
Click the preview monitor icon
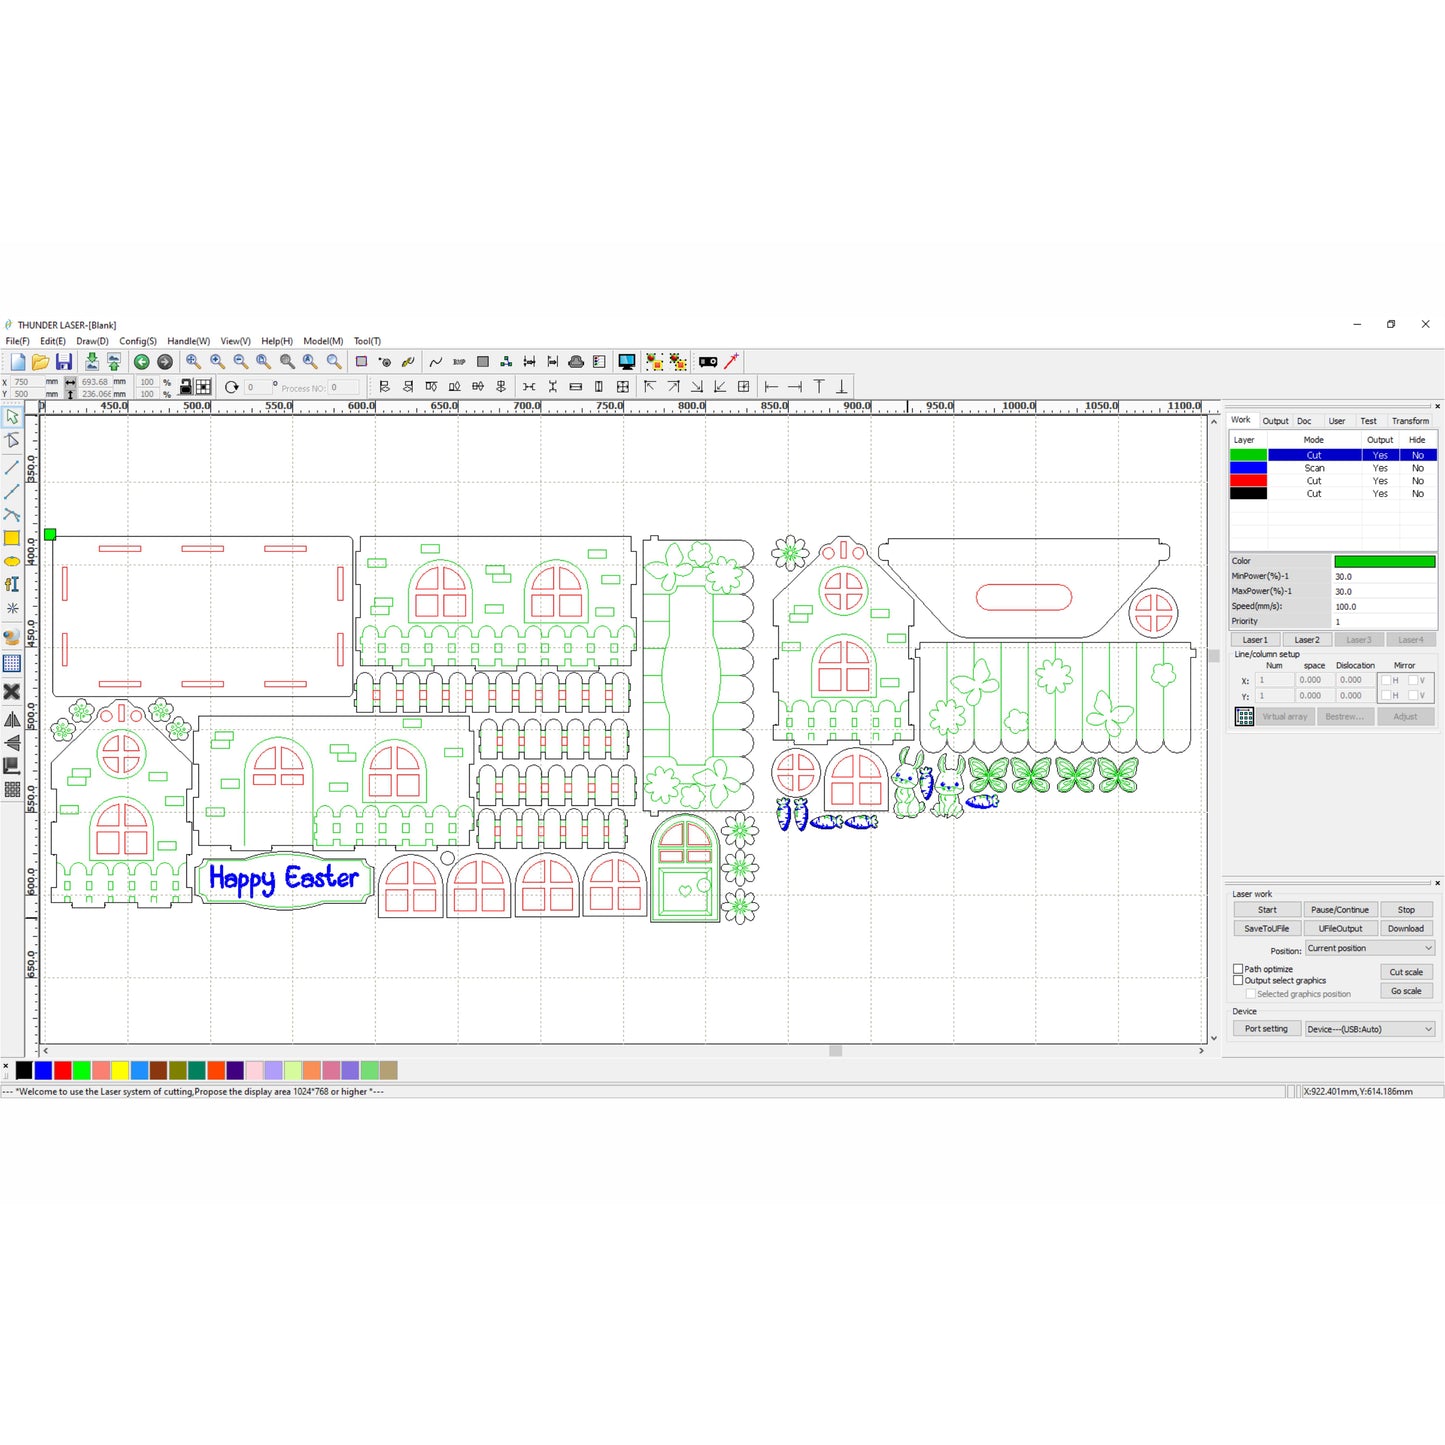tap(627, 362)
